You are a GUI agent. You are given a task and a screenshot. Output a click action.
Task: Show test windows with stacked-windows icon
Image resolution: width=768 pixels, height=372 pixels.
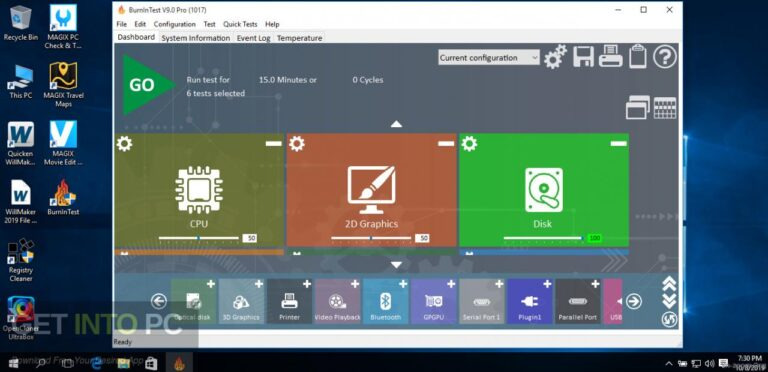[x=638, y=107]
